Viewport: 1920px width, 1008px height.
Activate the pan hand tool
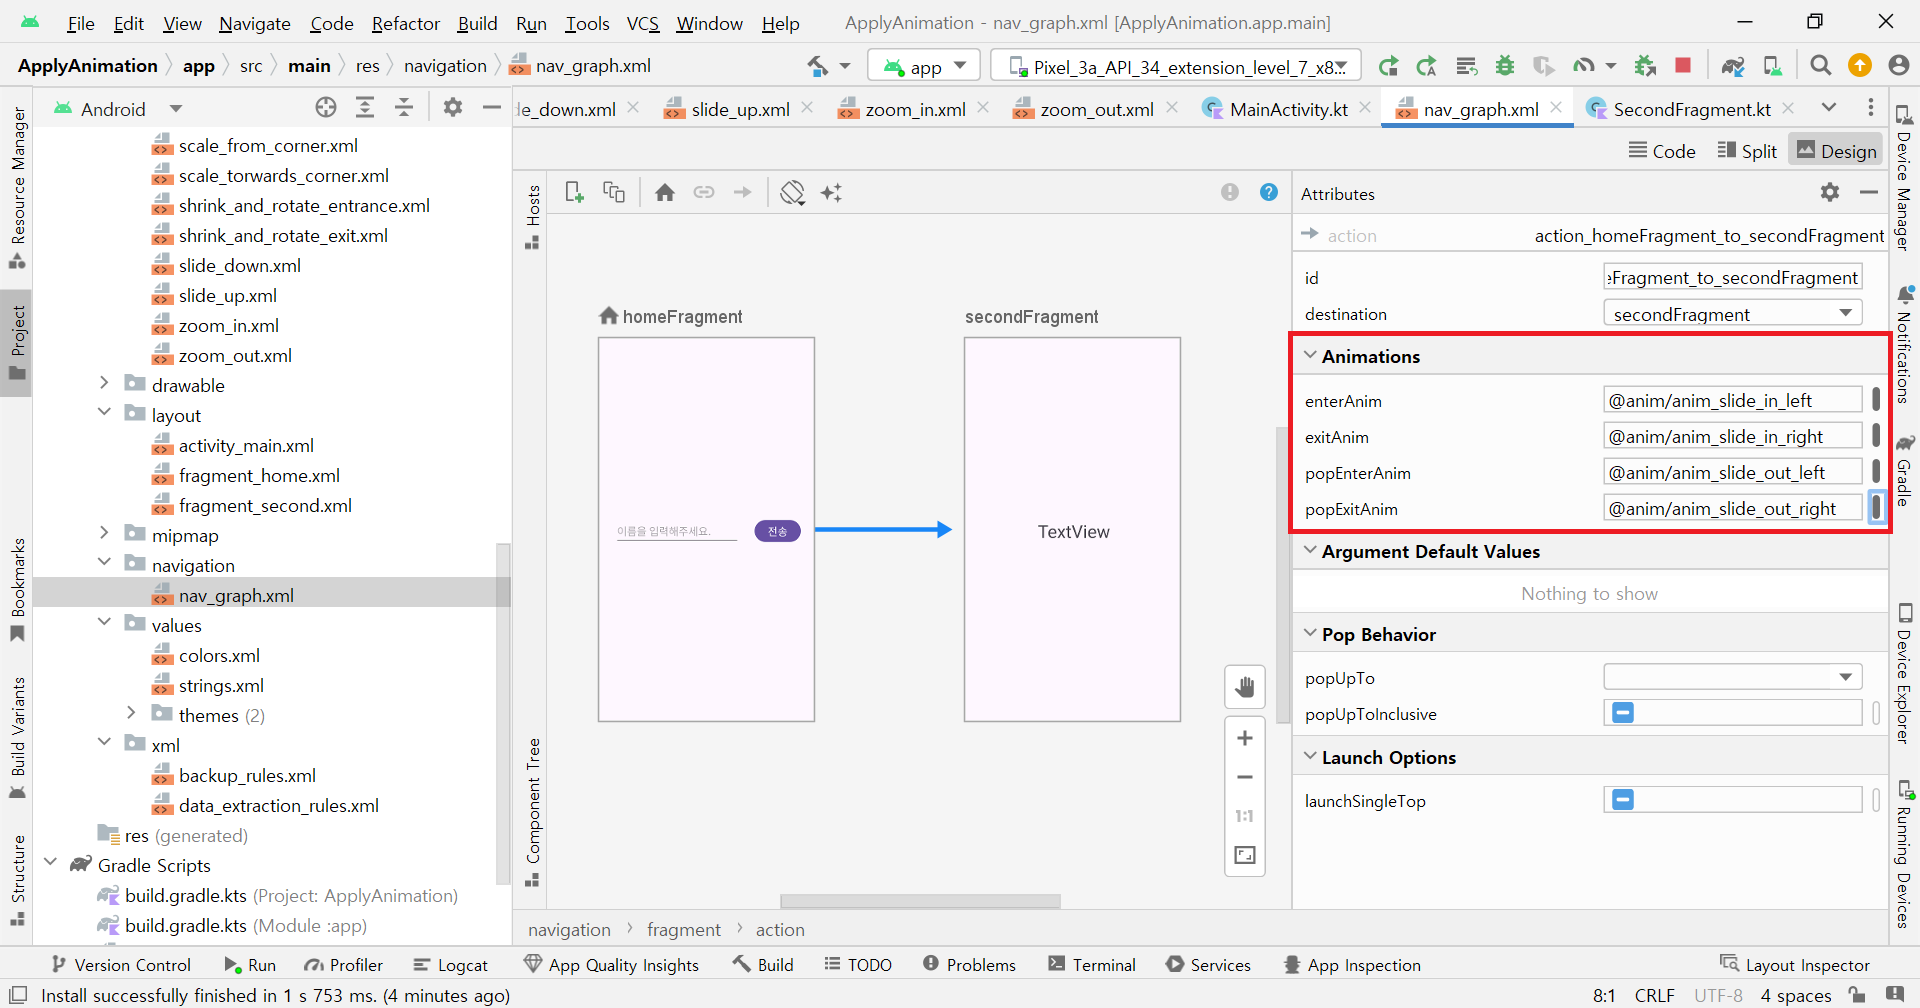pos(1245,687)
